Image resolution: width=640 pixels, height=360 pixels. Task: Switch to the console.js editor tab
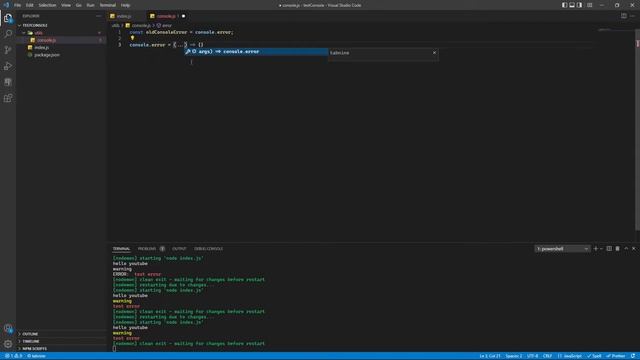point(166,16)
